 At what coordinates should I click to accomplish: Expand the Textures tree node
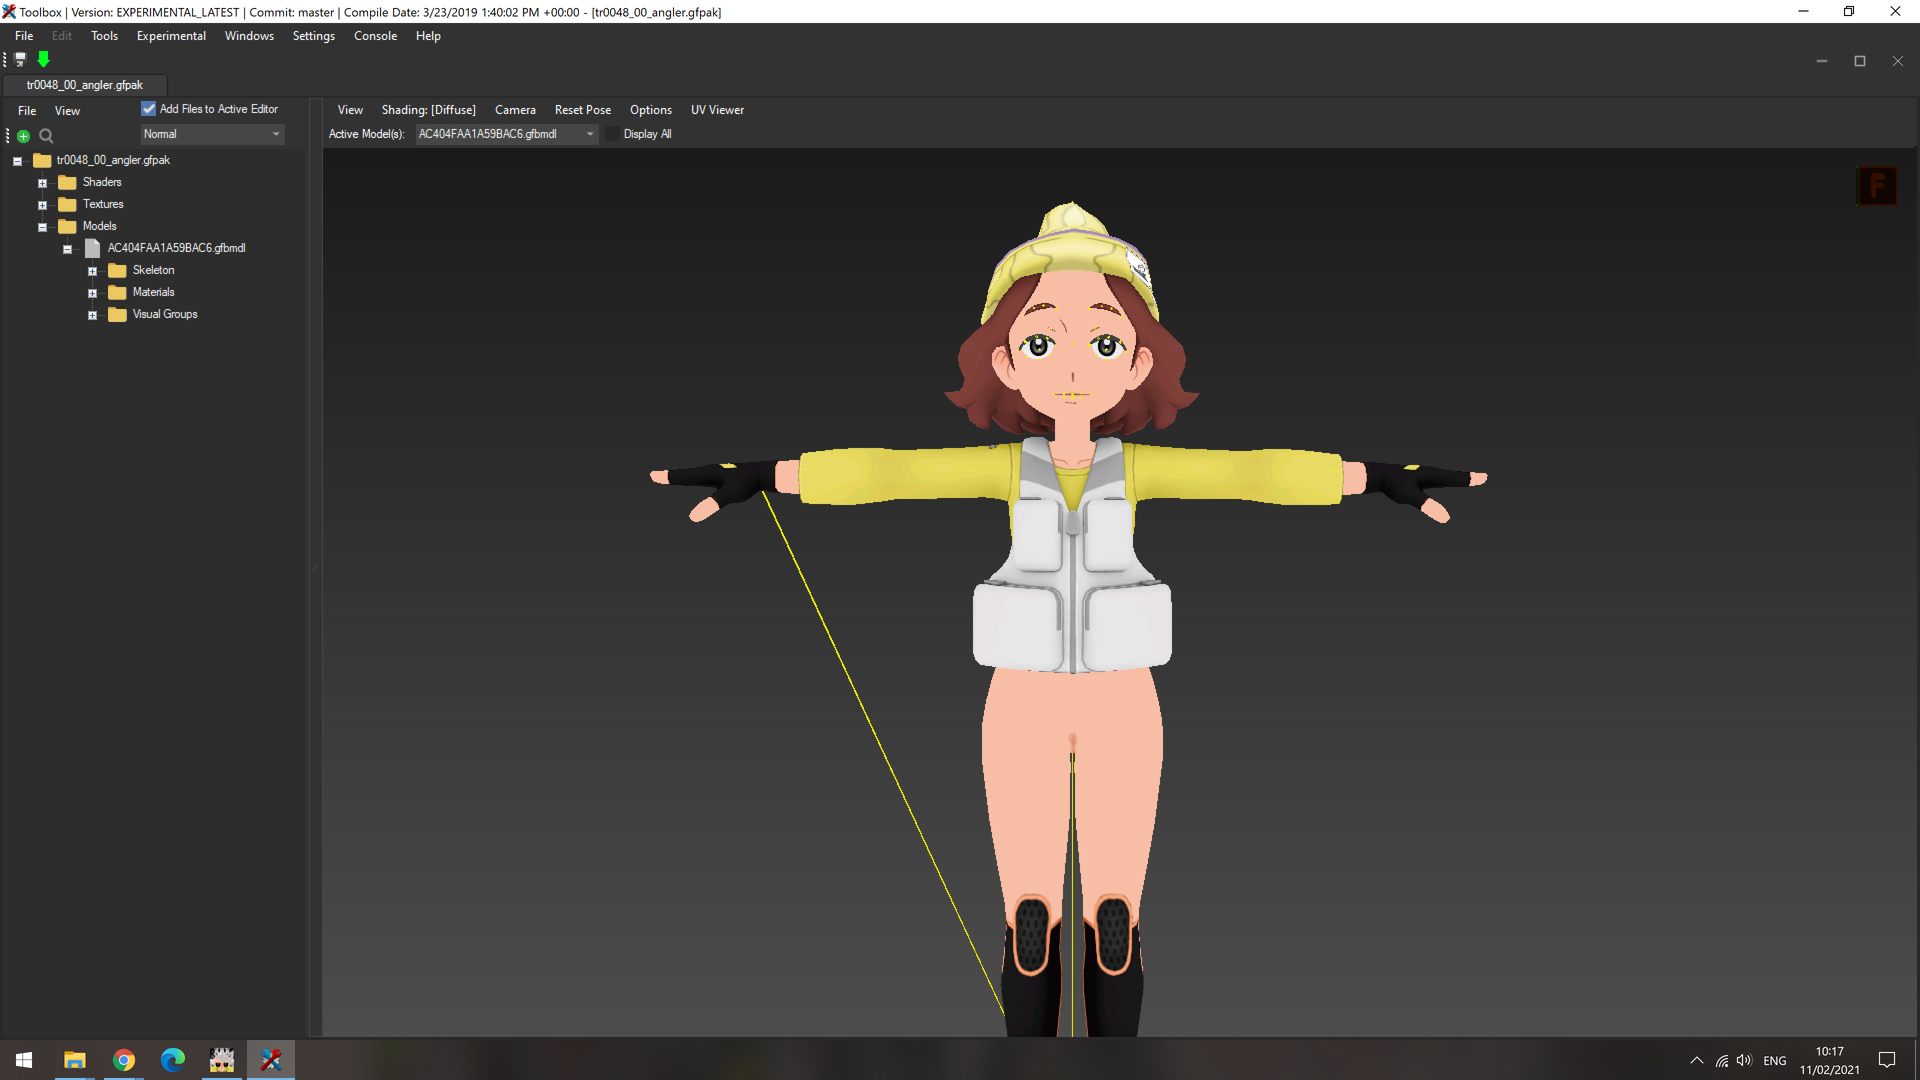(42, 205)
